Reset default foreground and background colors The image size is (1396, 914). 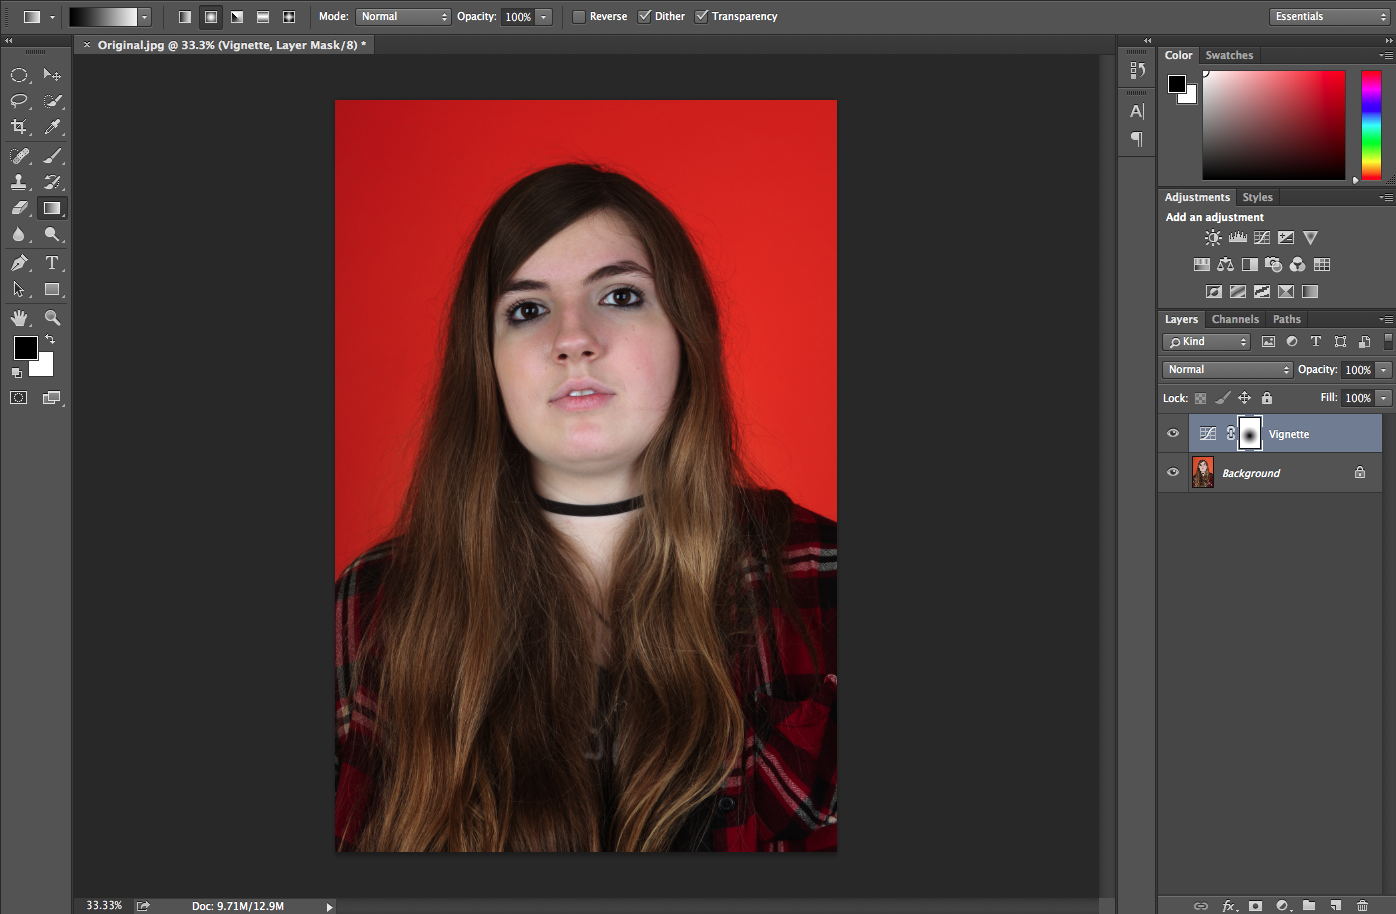(x=17, y=373)
